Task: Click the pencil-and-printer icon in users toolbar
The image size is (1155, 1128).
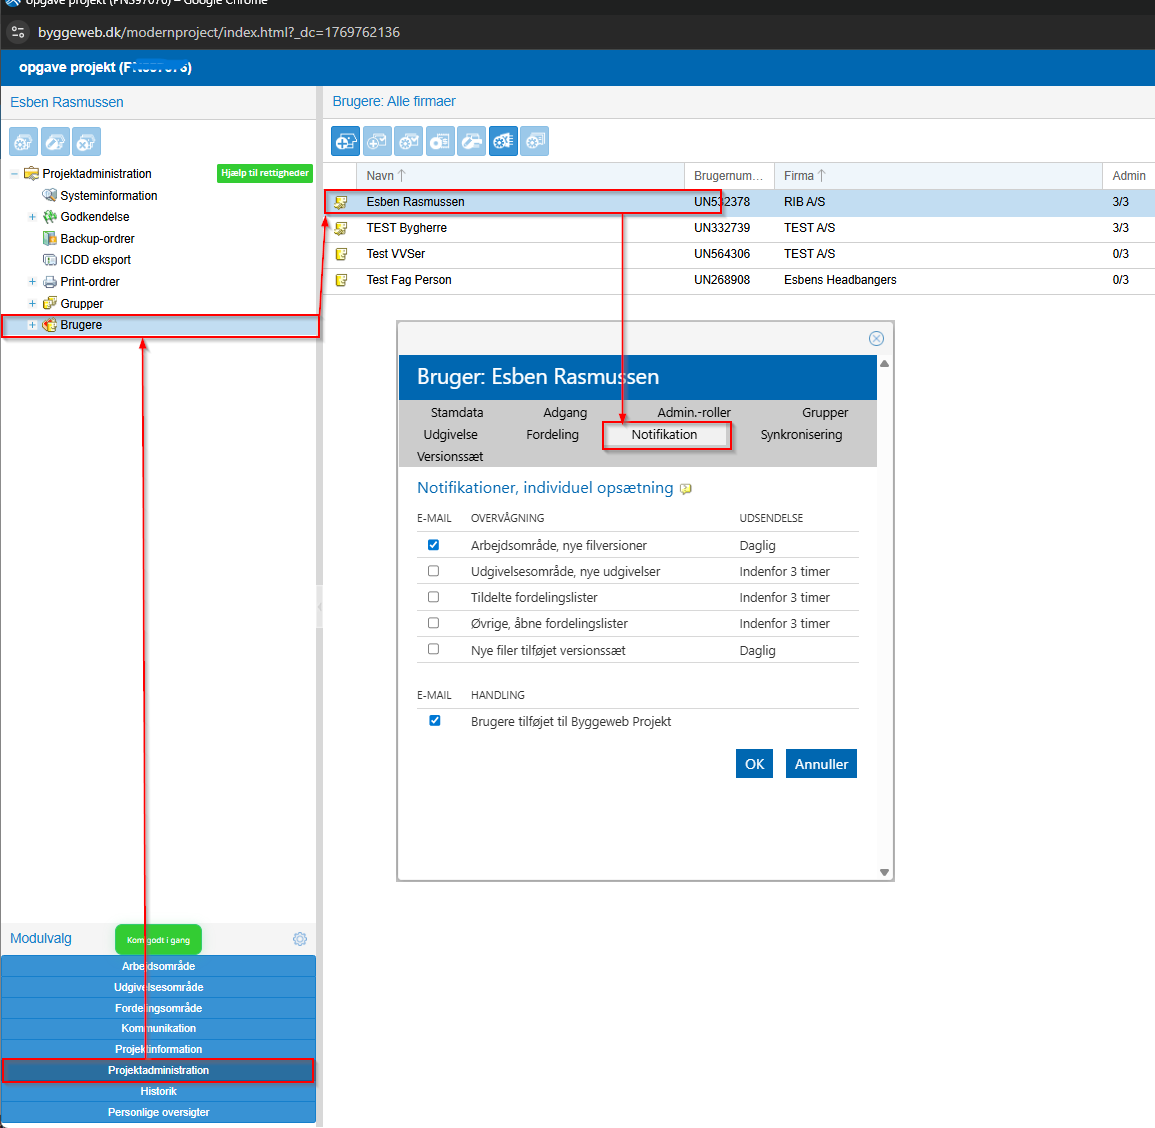Action: (472, 141)
